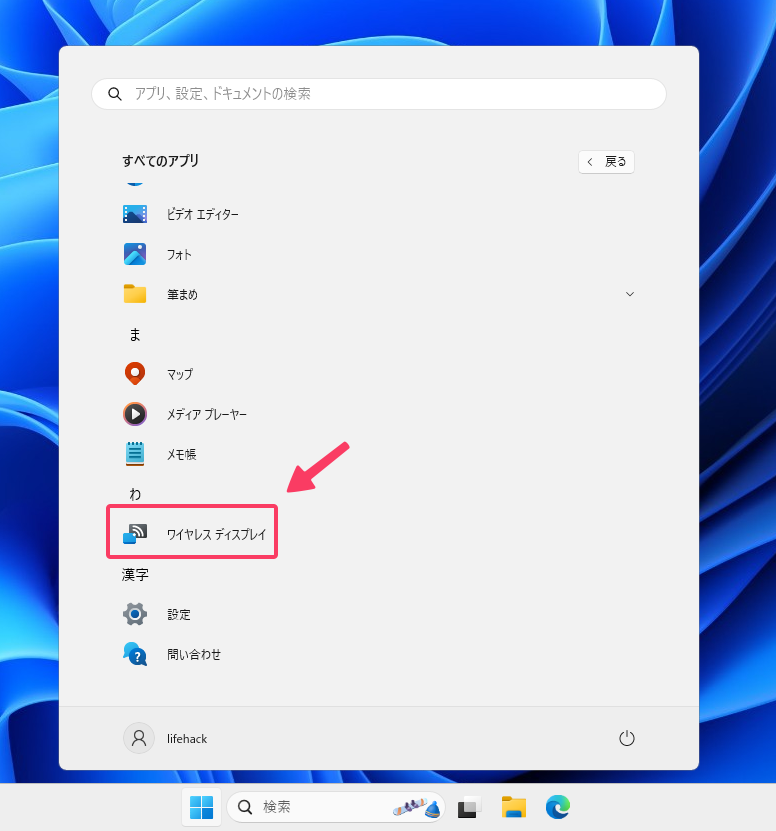This screenshot has height=831, width=776.
Task: Open File Explorer from the taskbar
Action: tap(514, 807)
